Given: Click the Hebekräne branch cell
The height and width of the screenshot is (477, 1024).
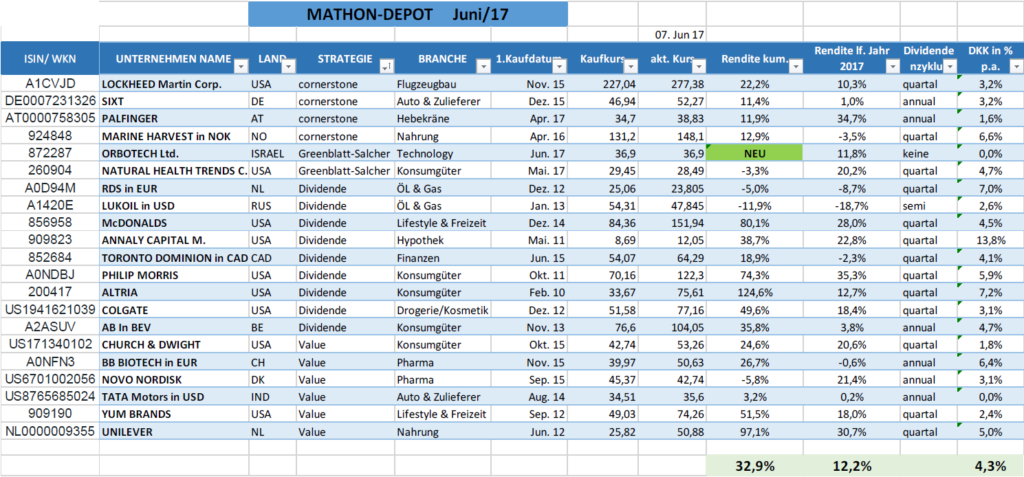Looking at the screenshot, I should click(x=442, y=119).
